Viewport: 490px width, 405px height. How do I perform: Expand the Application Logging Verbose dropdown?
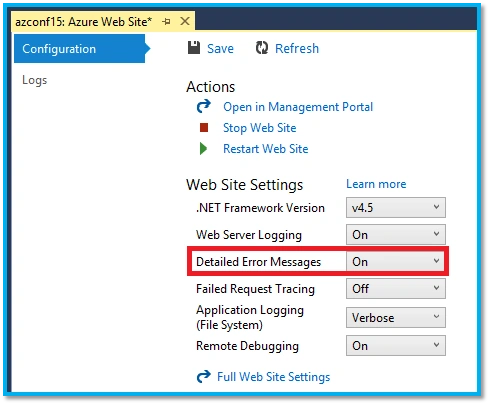[x=396, y=317]
